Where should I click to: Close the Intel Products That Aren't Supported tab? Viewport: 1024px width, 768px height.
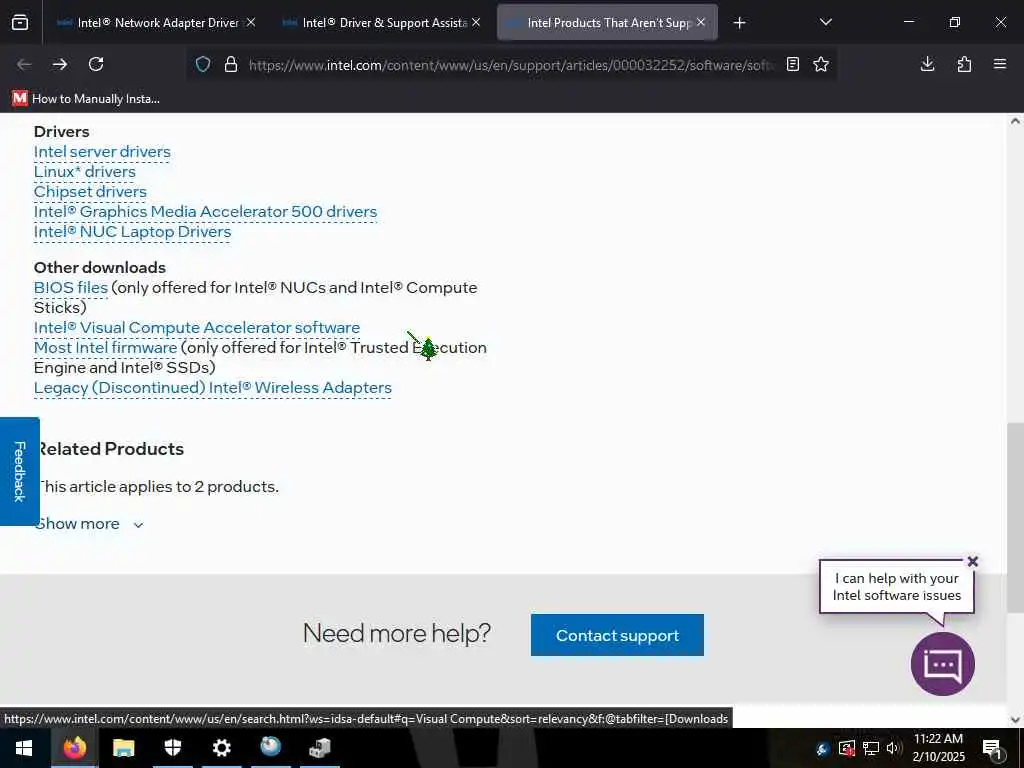click(701, 22)
